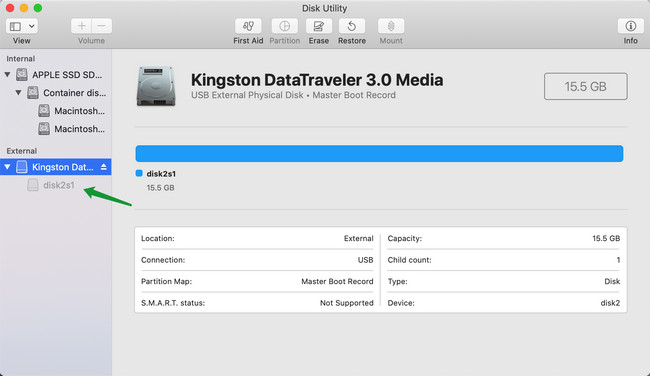
Task: Click the yellow minimize window button
Action: click(24, 8)
